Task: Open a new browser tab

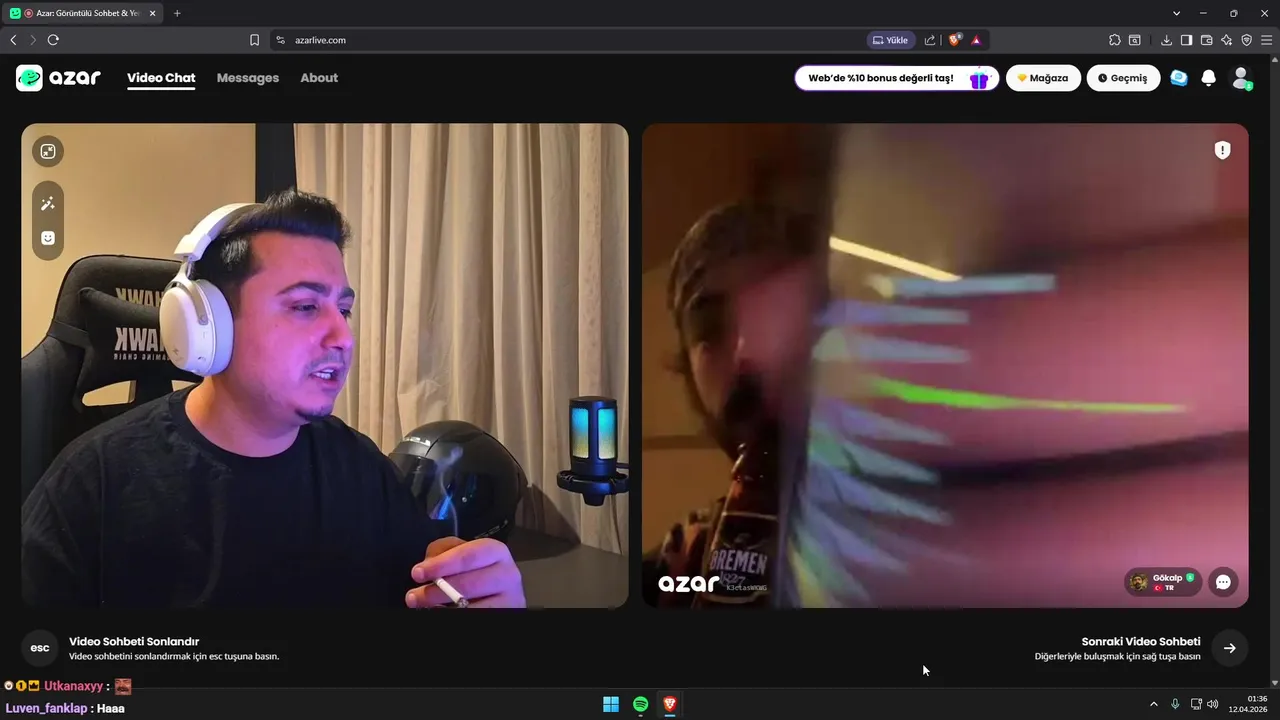Action: point(177,13)
